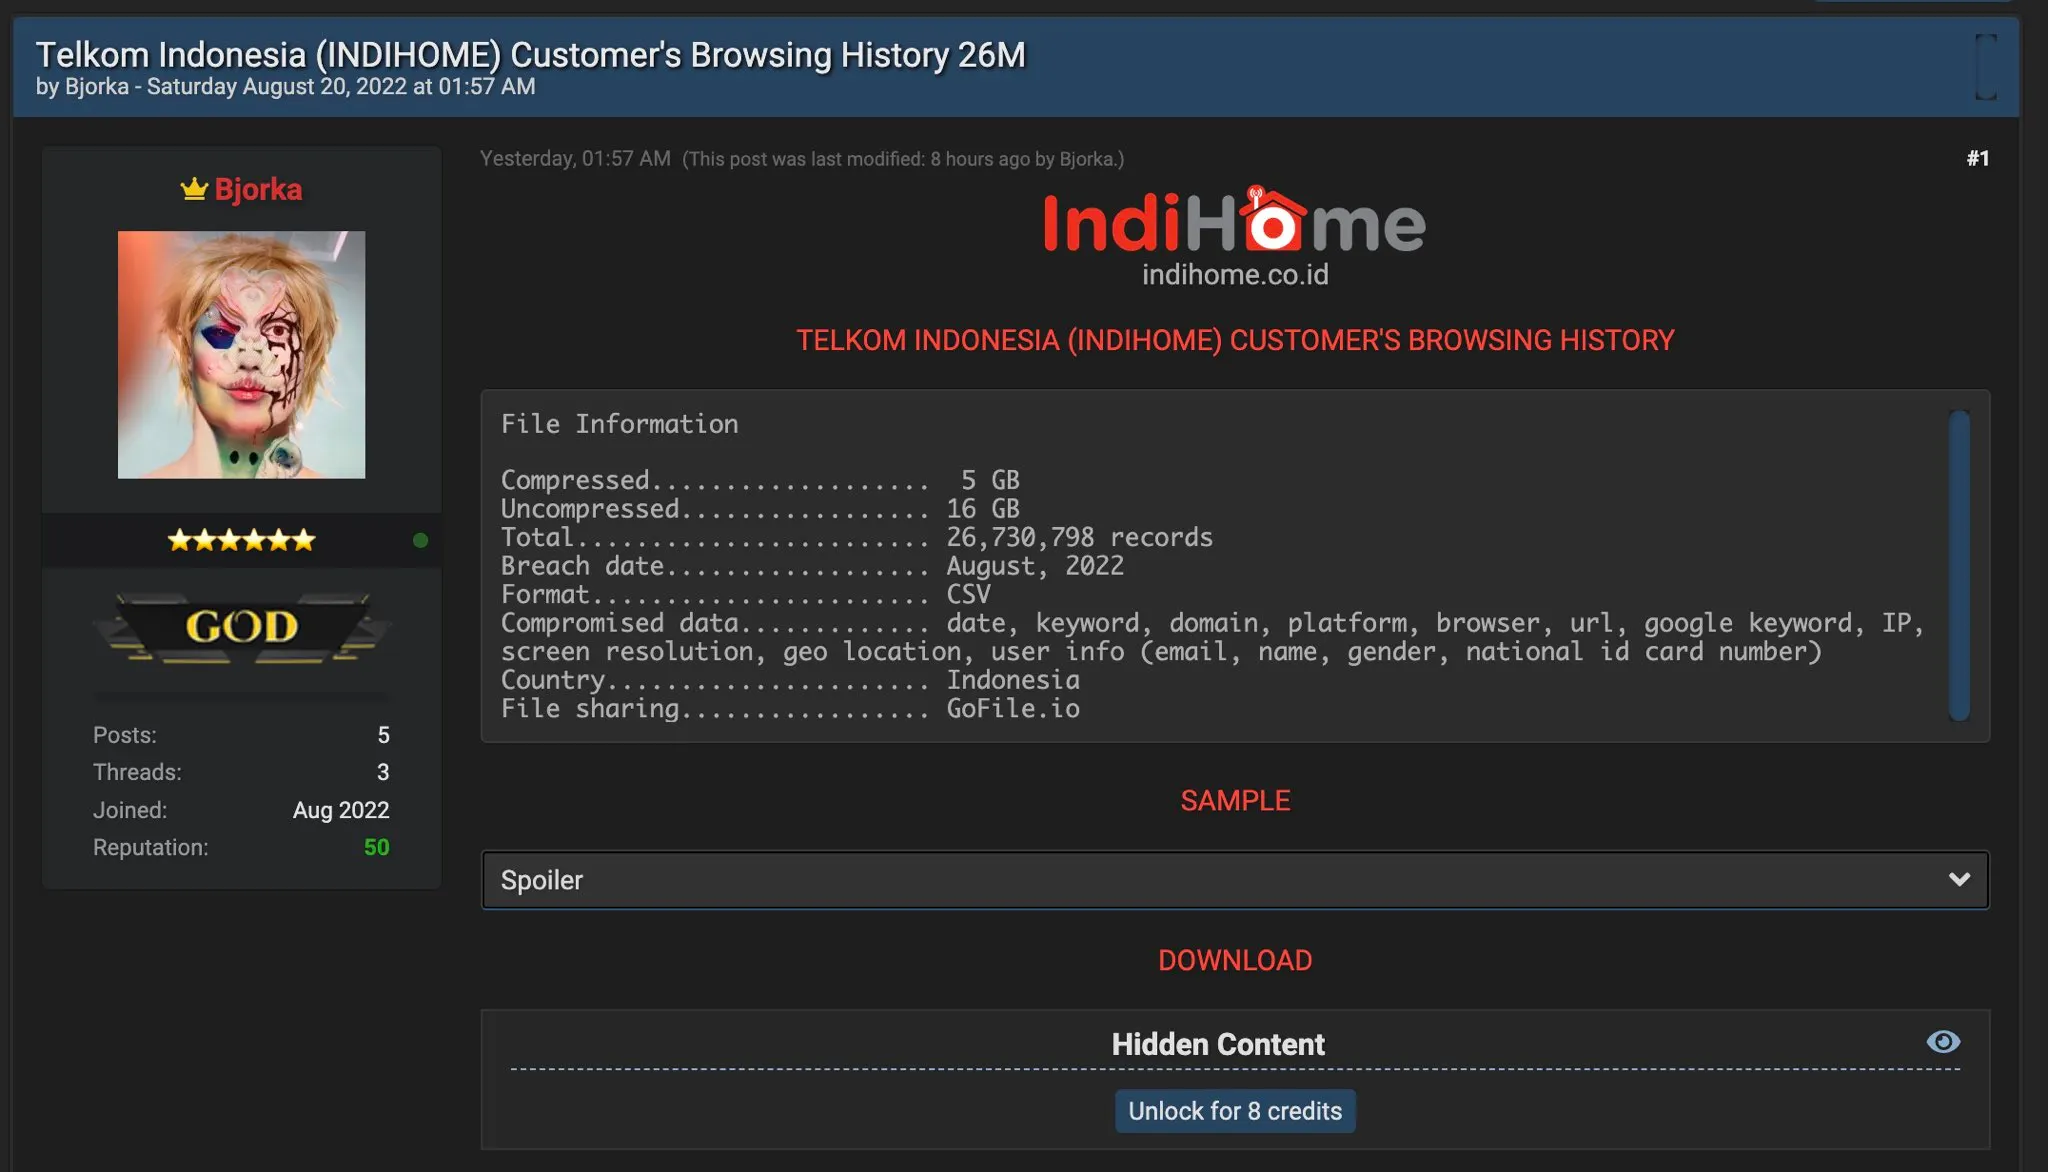Open the #1 post permalink
Viewport: 2048px width, 1172px height.
point(1977,158)
